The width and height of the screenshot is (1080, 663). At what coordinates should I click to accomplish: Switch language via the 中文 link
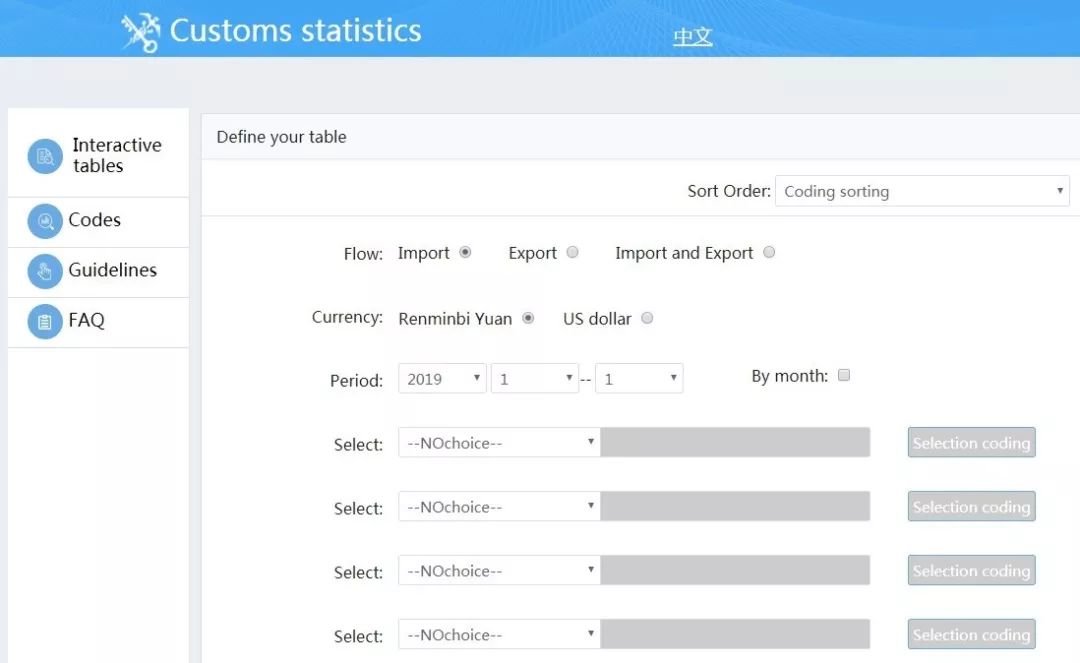[692, 37]
